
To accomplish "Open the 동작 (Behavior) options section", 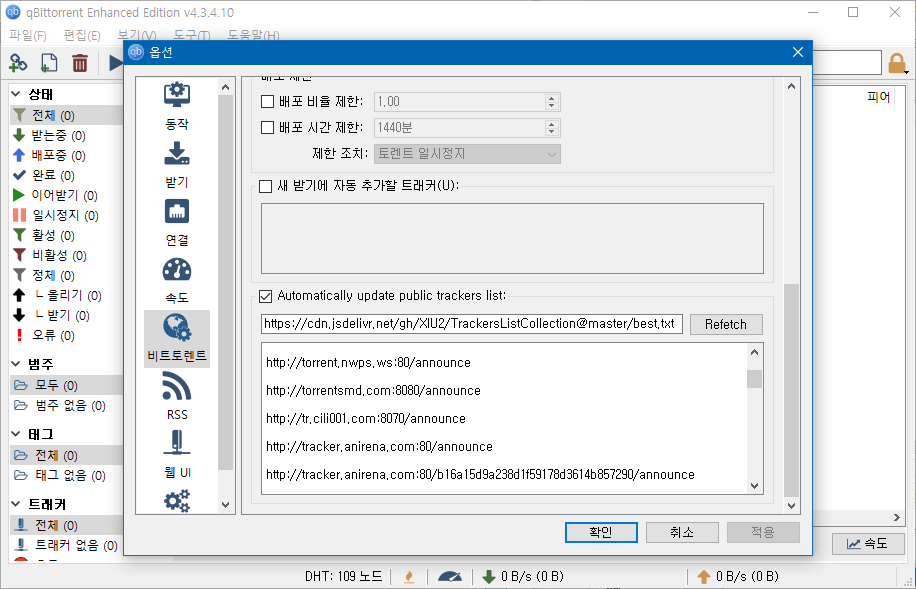I will [x=176, y=107].
